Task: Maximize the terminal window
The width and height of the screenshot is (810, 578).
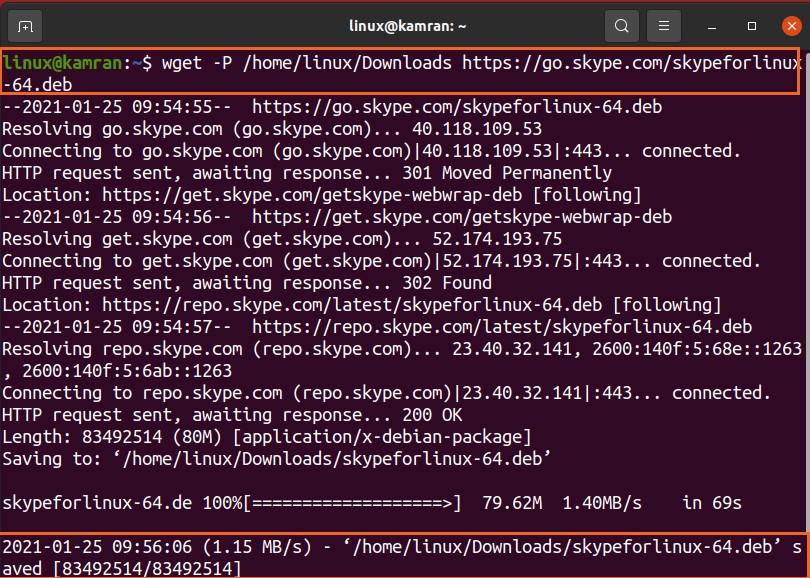Action: coord(752,25)
